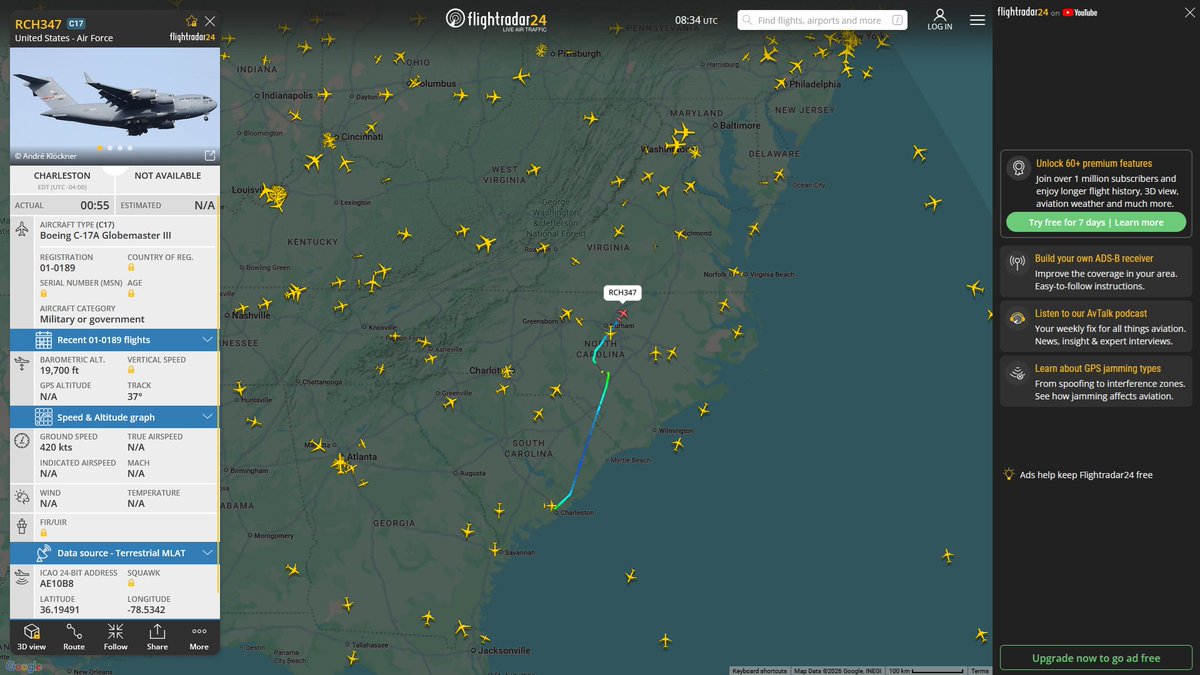Start the 7-day free trial
Image resolution: width=1200 pixels, height=675 pixels.
pyautogui.click(x=1095, y=221)
